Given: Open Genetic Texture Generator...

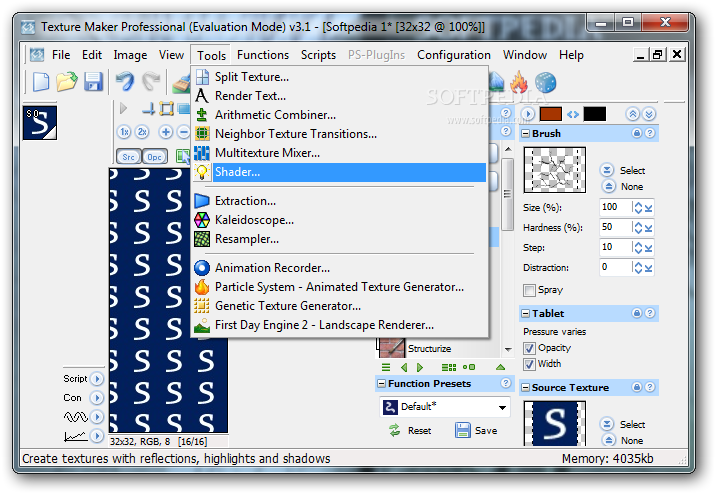Looking at the screenshot, I should point(340,305).
